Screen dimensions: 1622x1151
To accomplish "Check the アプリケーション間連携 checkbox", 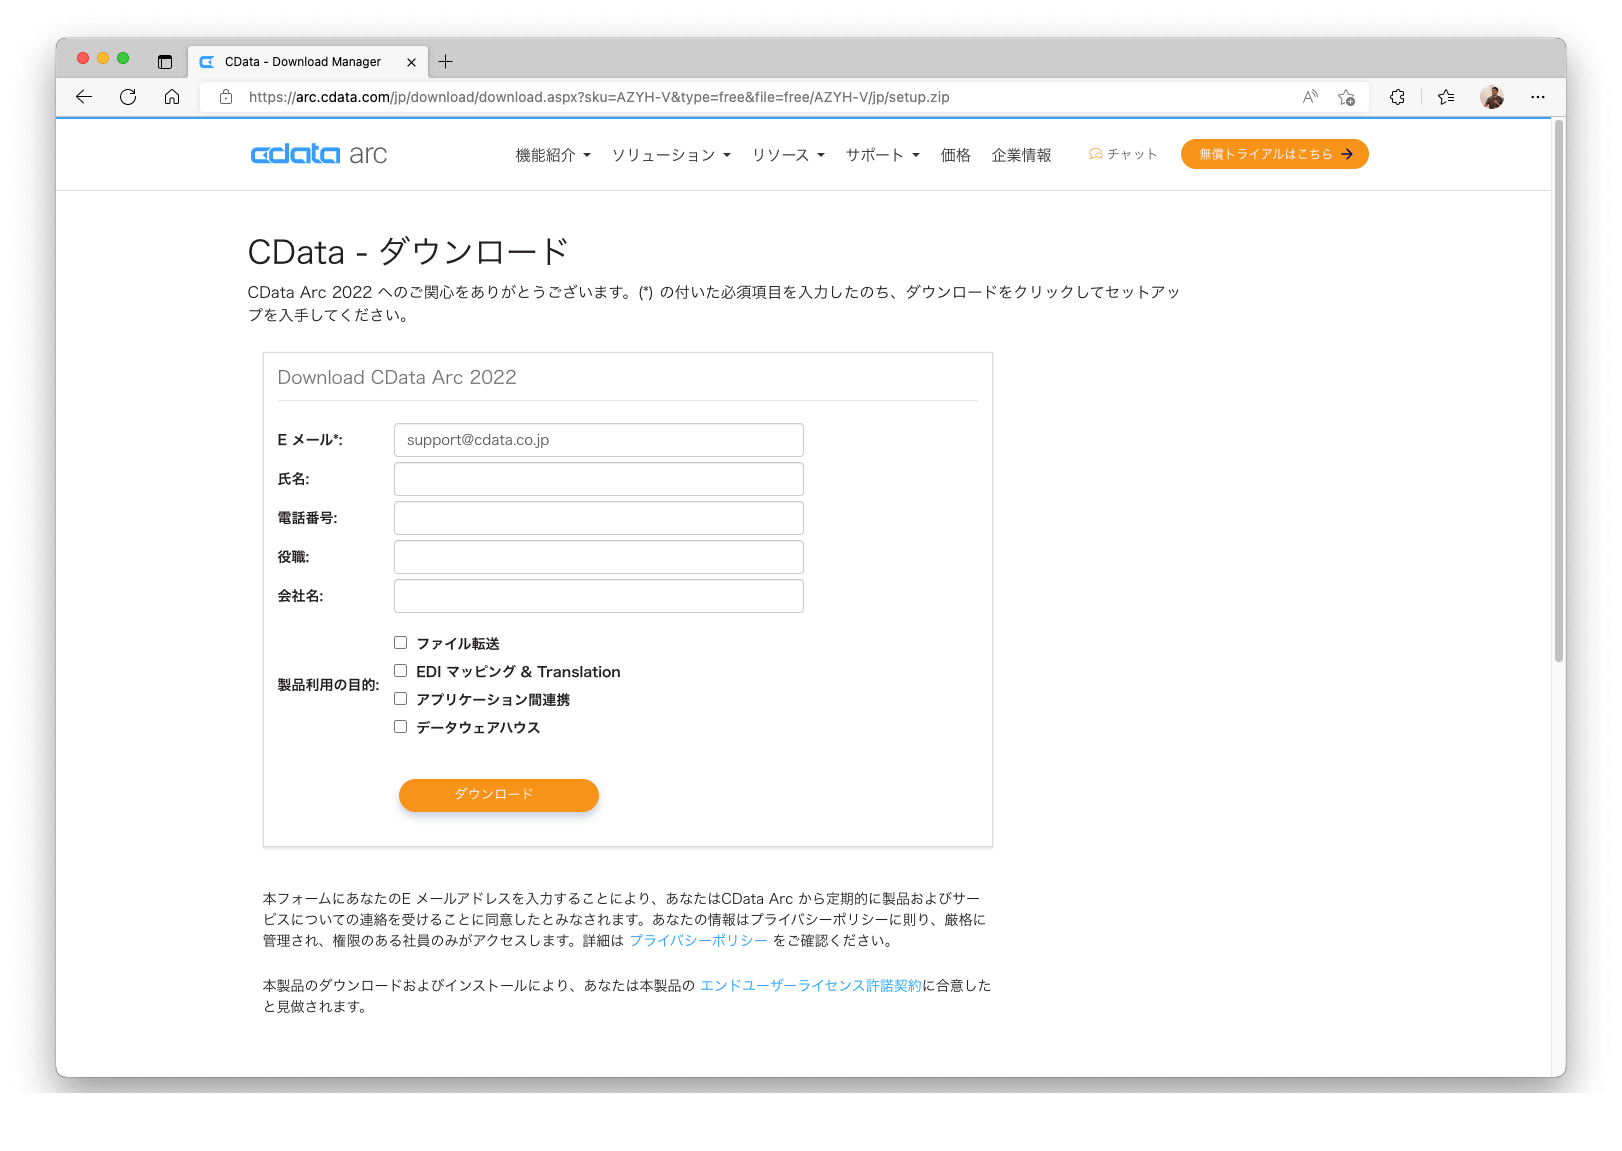I will (400, 699).
